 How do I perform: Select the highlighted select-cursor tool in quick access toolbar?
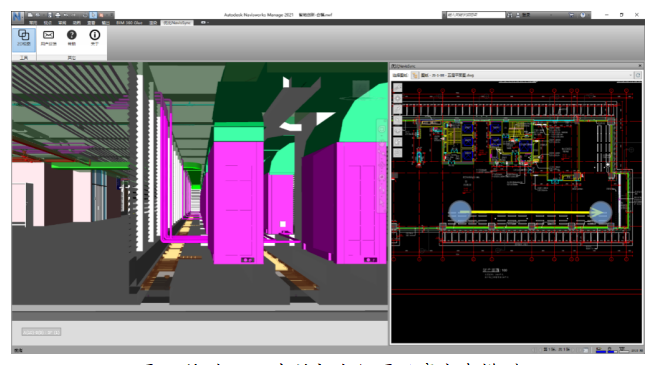93,15
